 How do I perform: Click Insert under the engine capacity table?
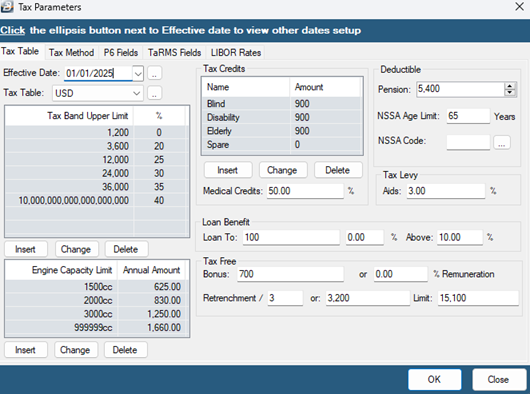25,350
